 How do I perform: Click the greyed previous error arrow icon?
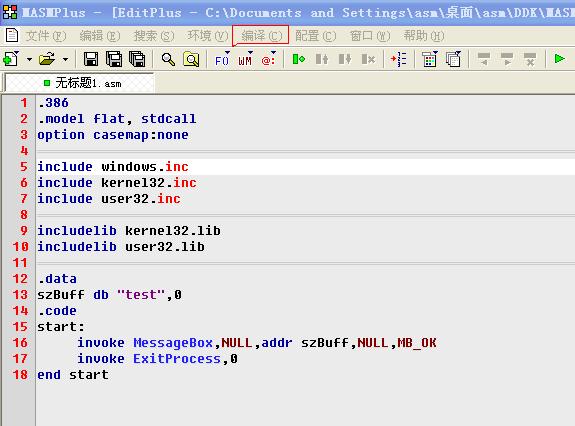[484, 59]
